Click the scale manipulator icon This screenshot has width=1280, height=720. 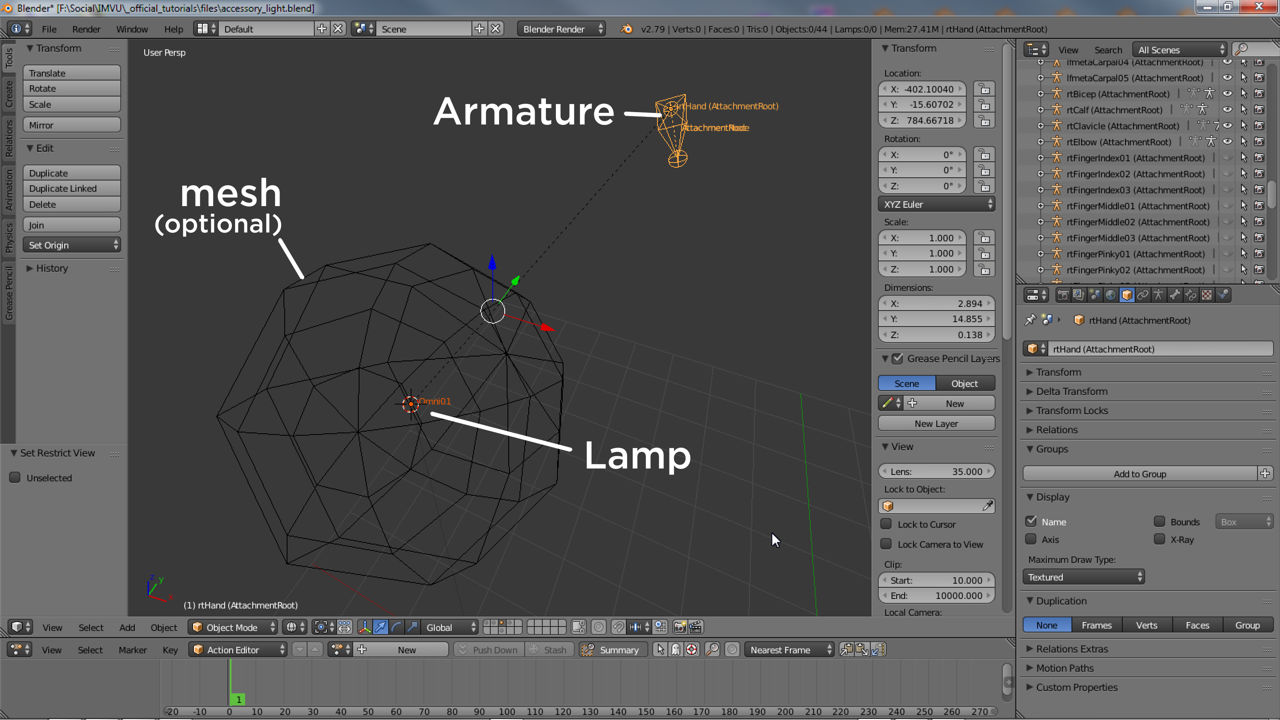412,627
